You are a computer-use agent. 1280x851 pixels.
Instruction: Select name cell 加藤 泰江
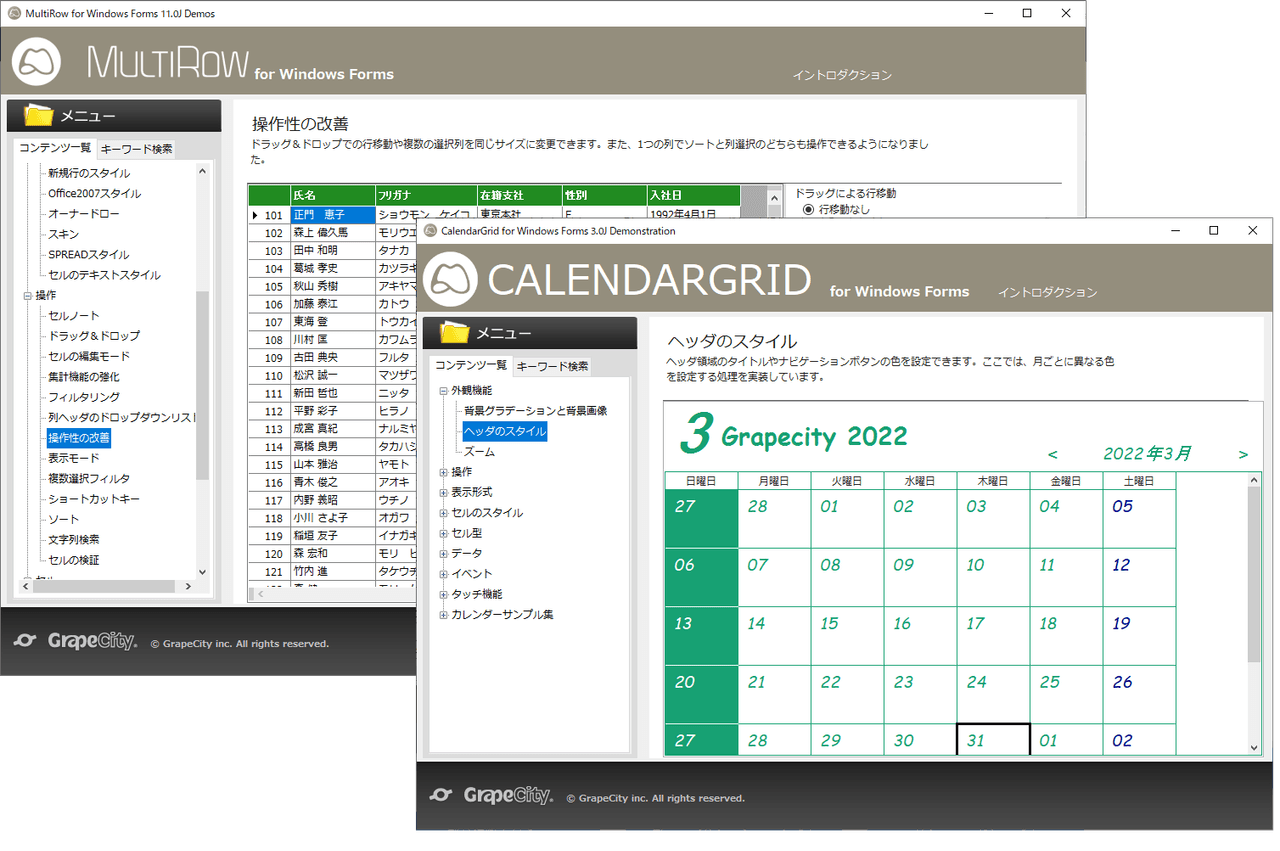click(x=332, y=304)
